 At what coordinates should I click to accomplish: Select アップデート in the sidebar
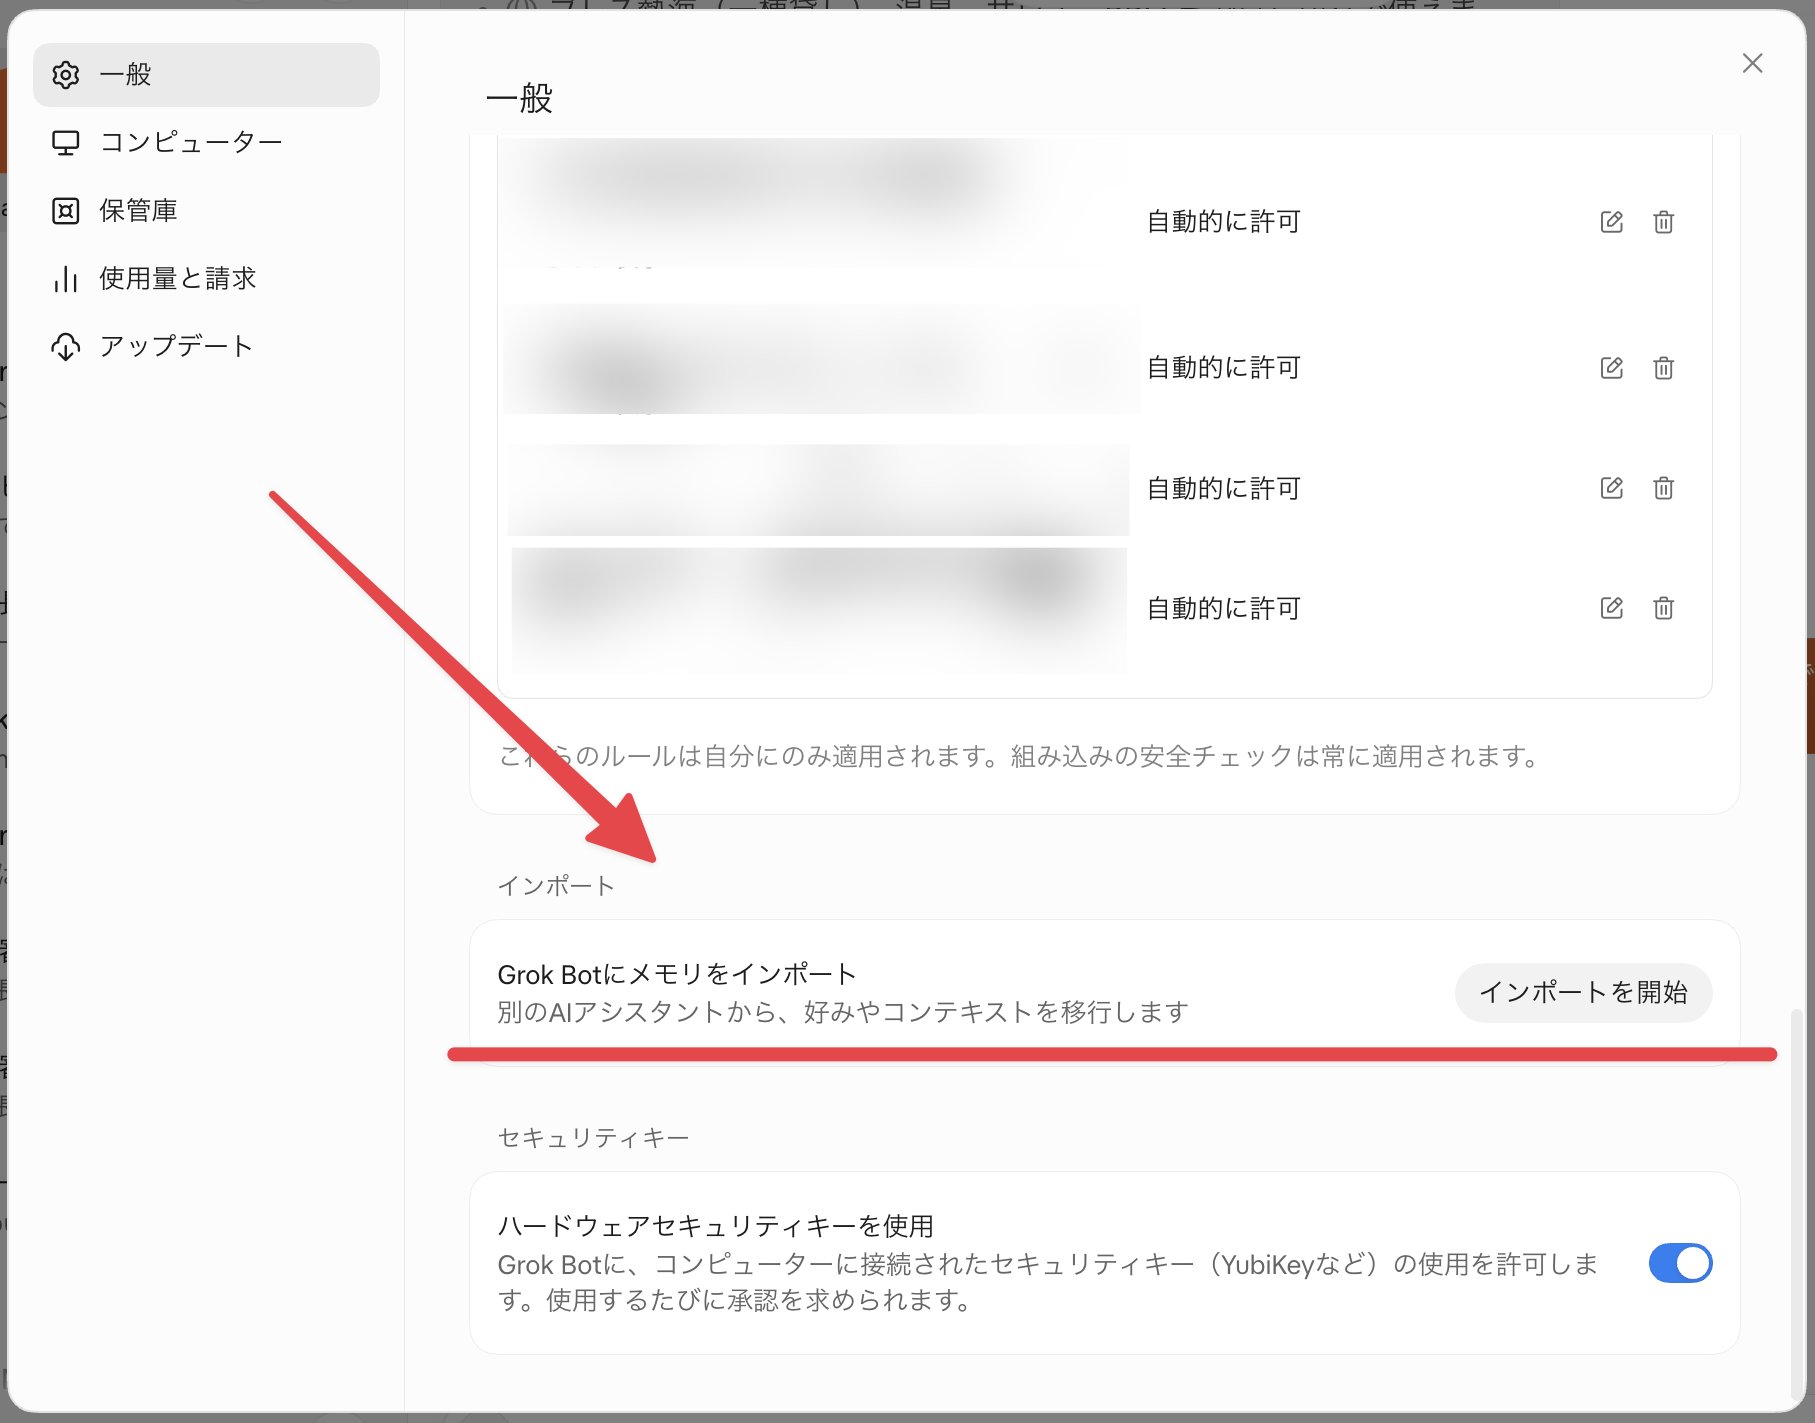click(206, 347)
